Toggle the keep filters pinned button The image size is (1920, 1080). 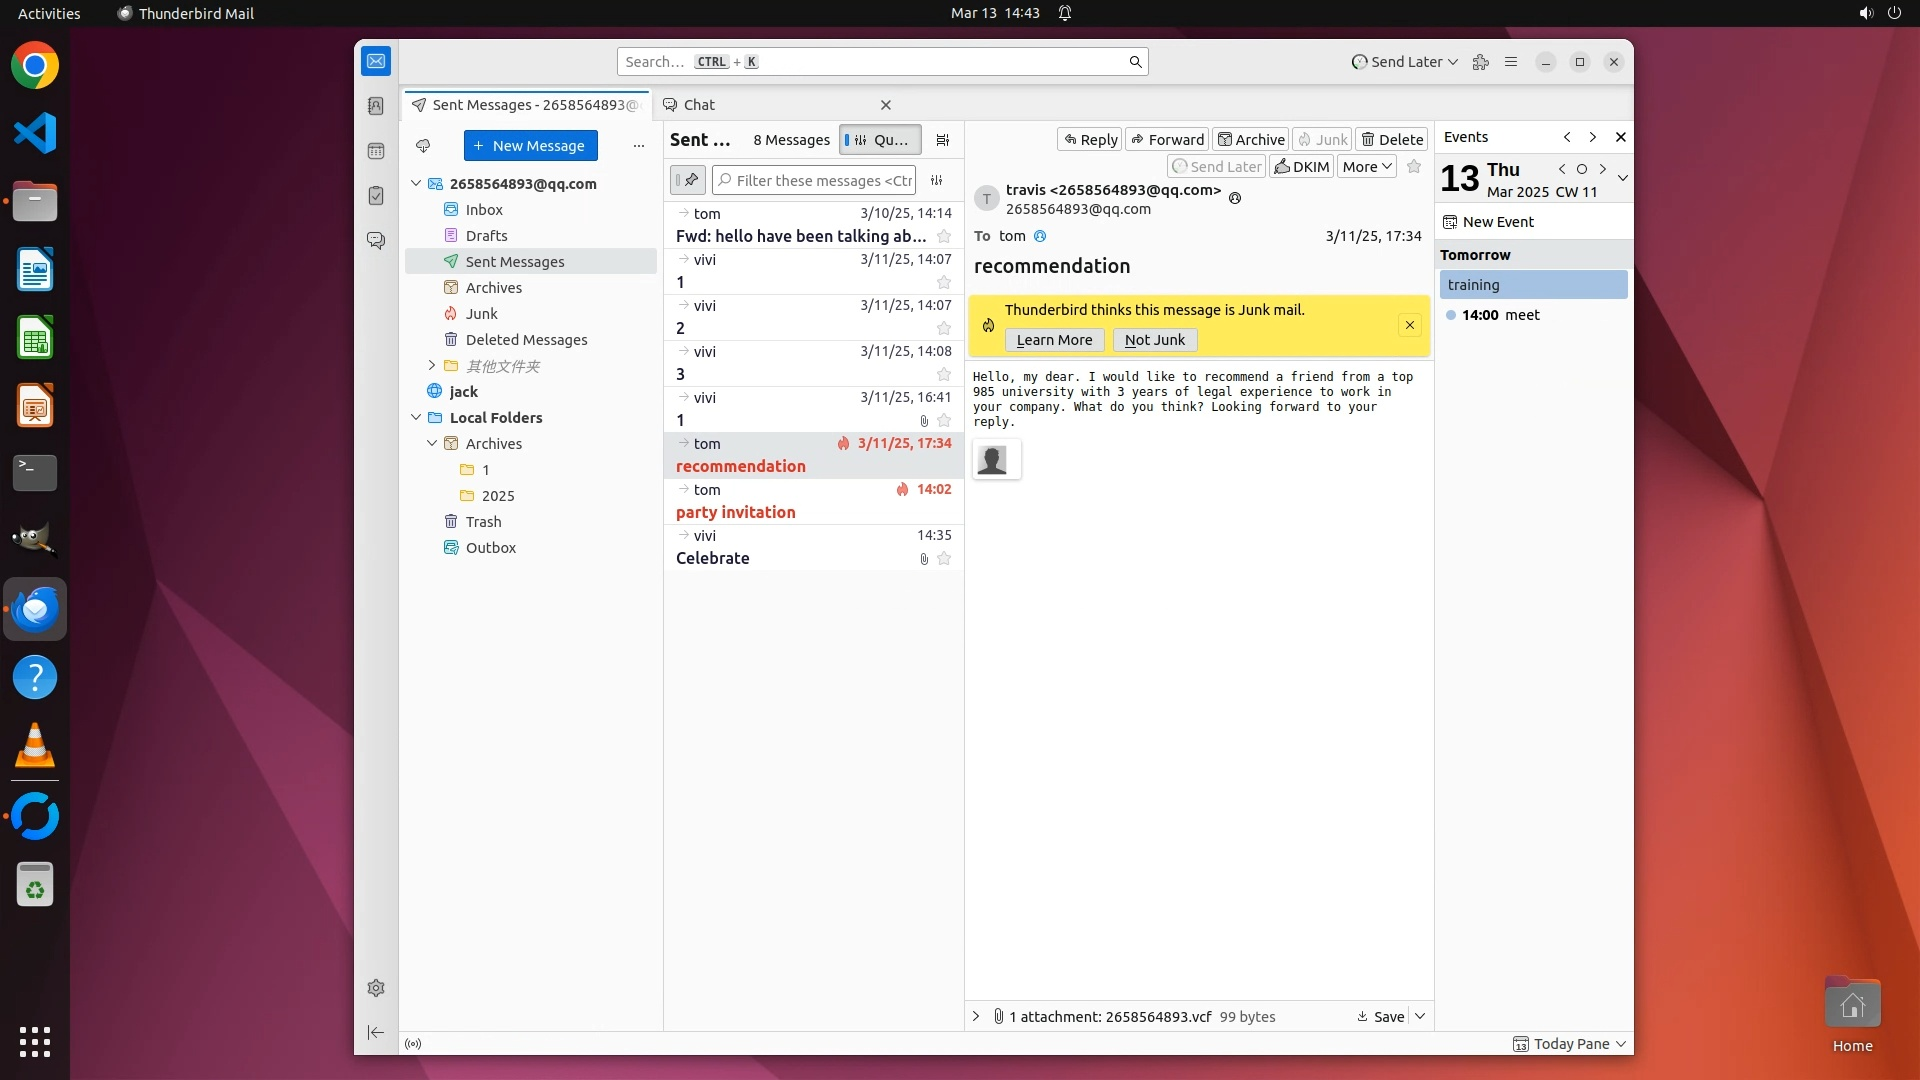coord(688,181)
